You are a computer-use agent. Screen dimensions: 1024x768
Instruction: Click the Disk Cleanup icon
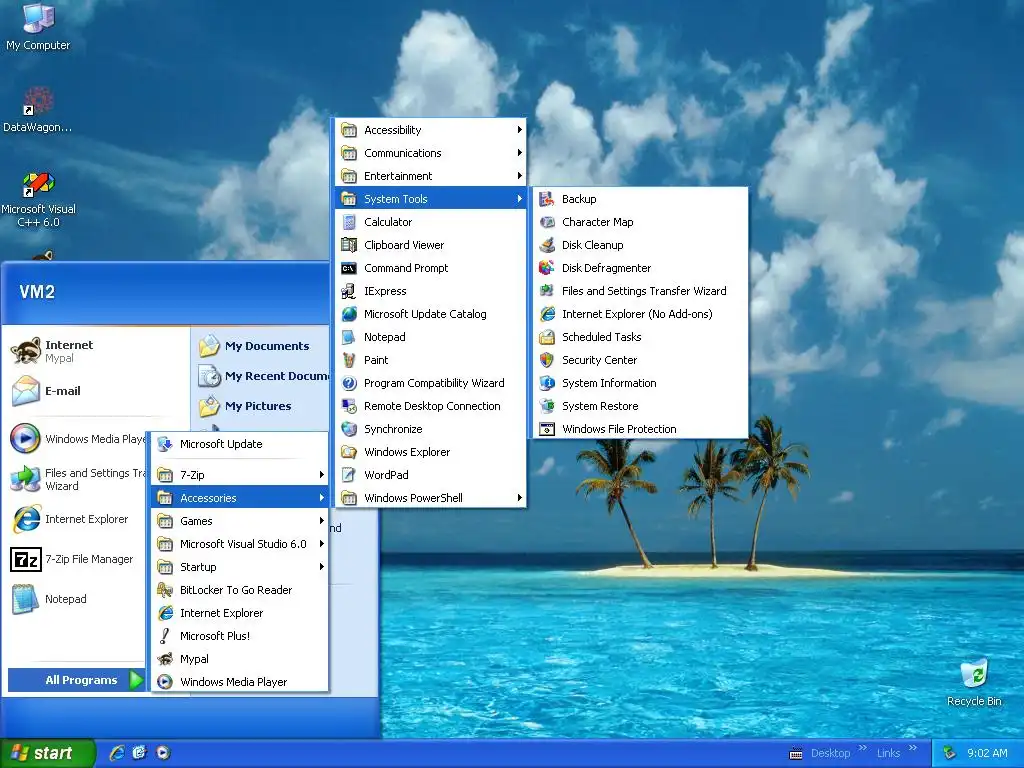[547, 245]
